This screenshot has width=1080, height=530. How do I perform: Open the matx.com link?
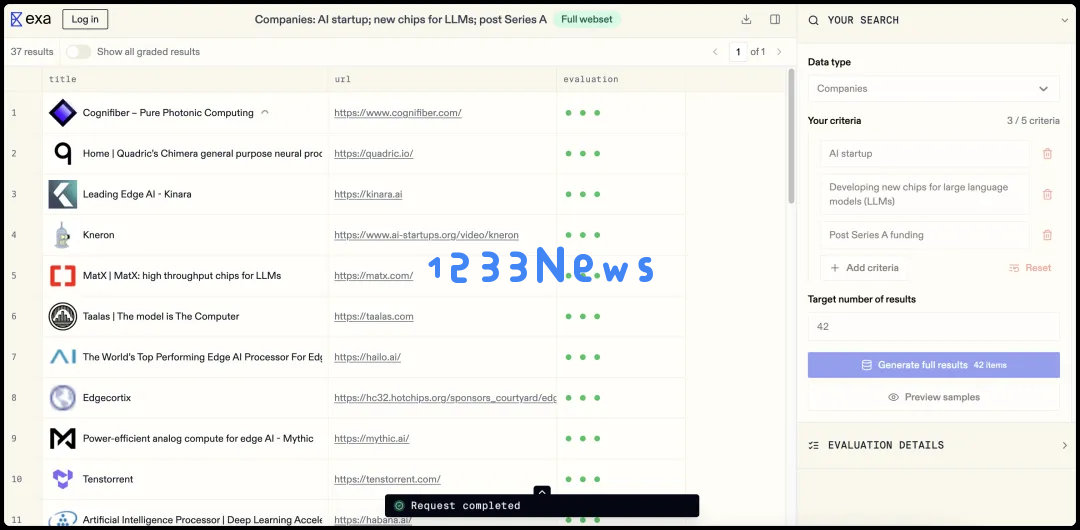pyautogui.click(x=373, y=276)
